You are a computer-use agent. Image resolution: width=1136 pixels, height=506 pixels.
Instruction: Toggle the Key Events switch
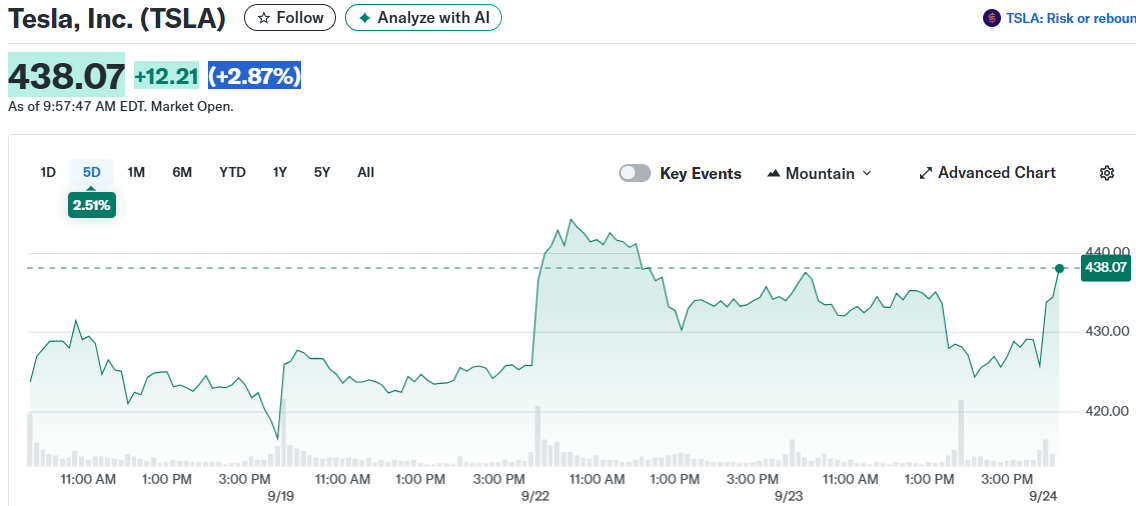(635, 173)
